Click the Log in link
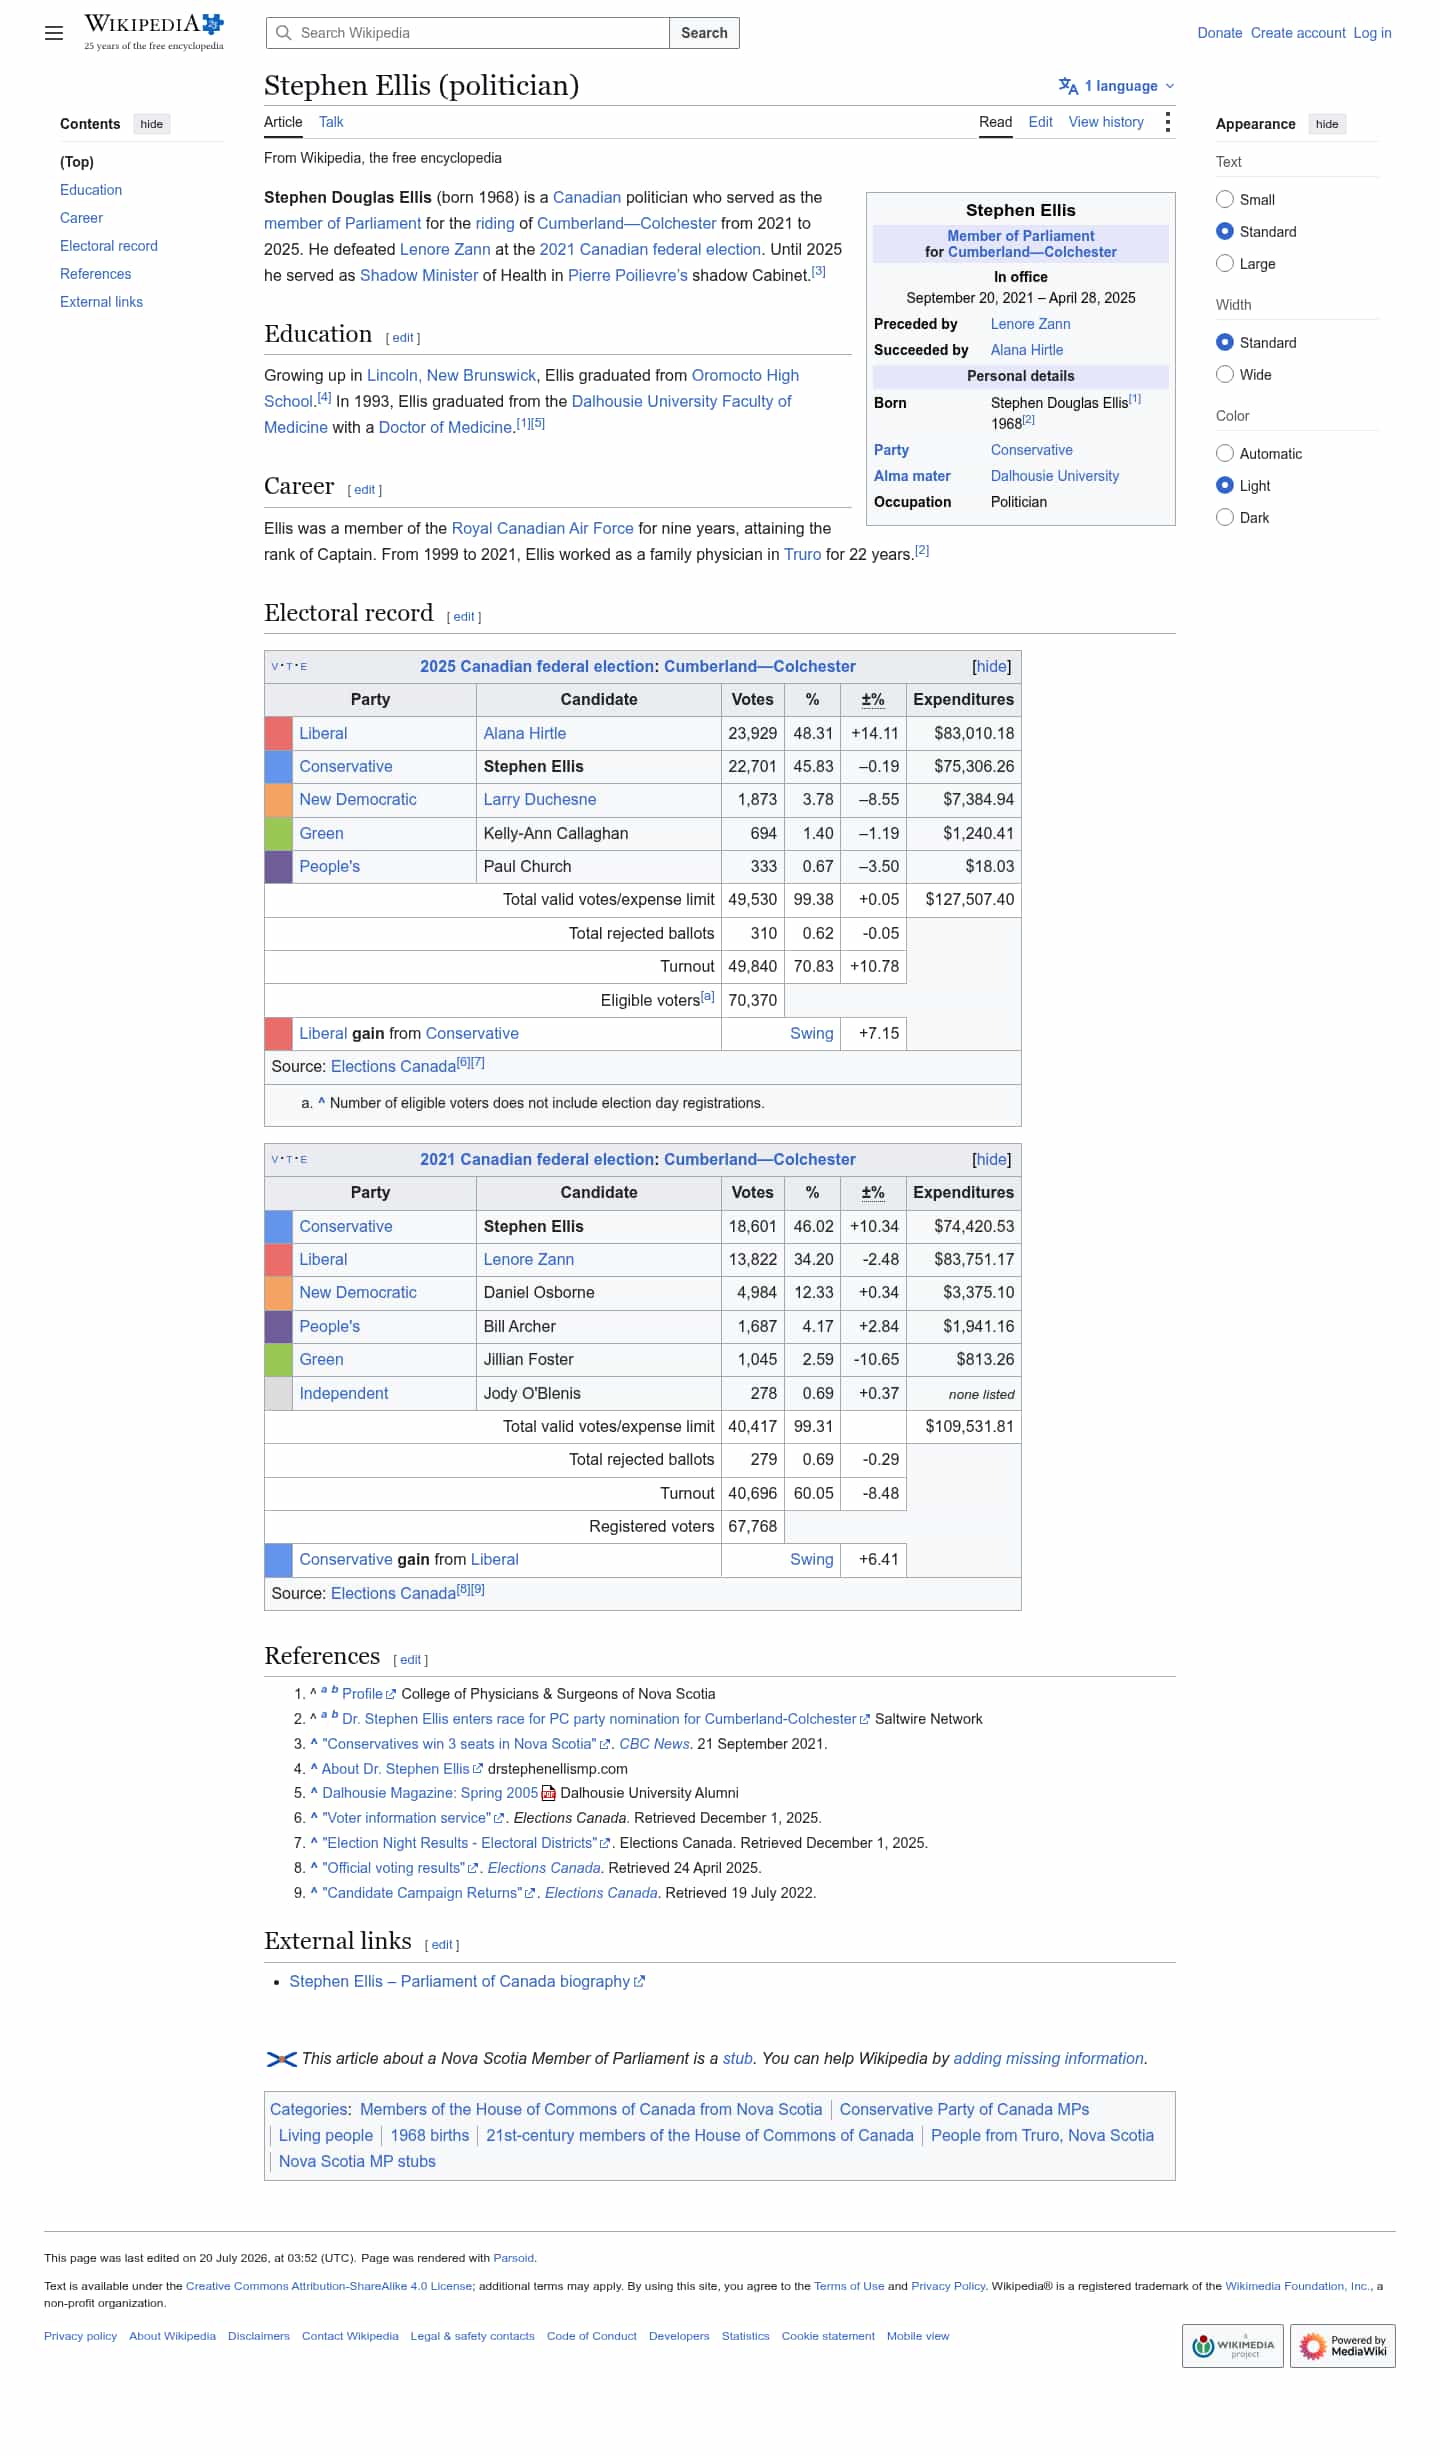The height and width of the screenshot is (2456, 1440). [1372, 33]
